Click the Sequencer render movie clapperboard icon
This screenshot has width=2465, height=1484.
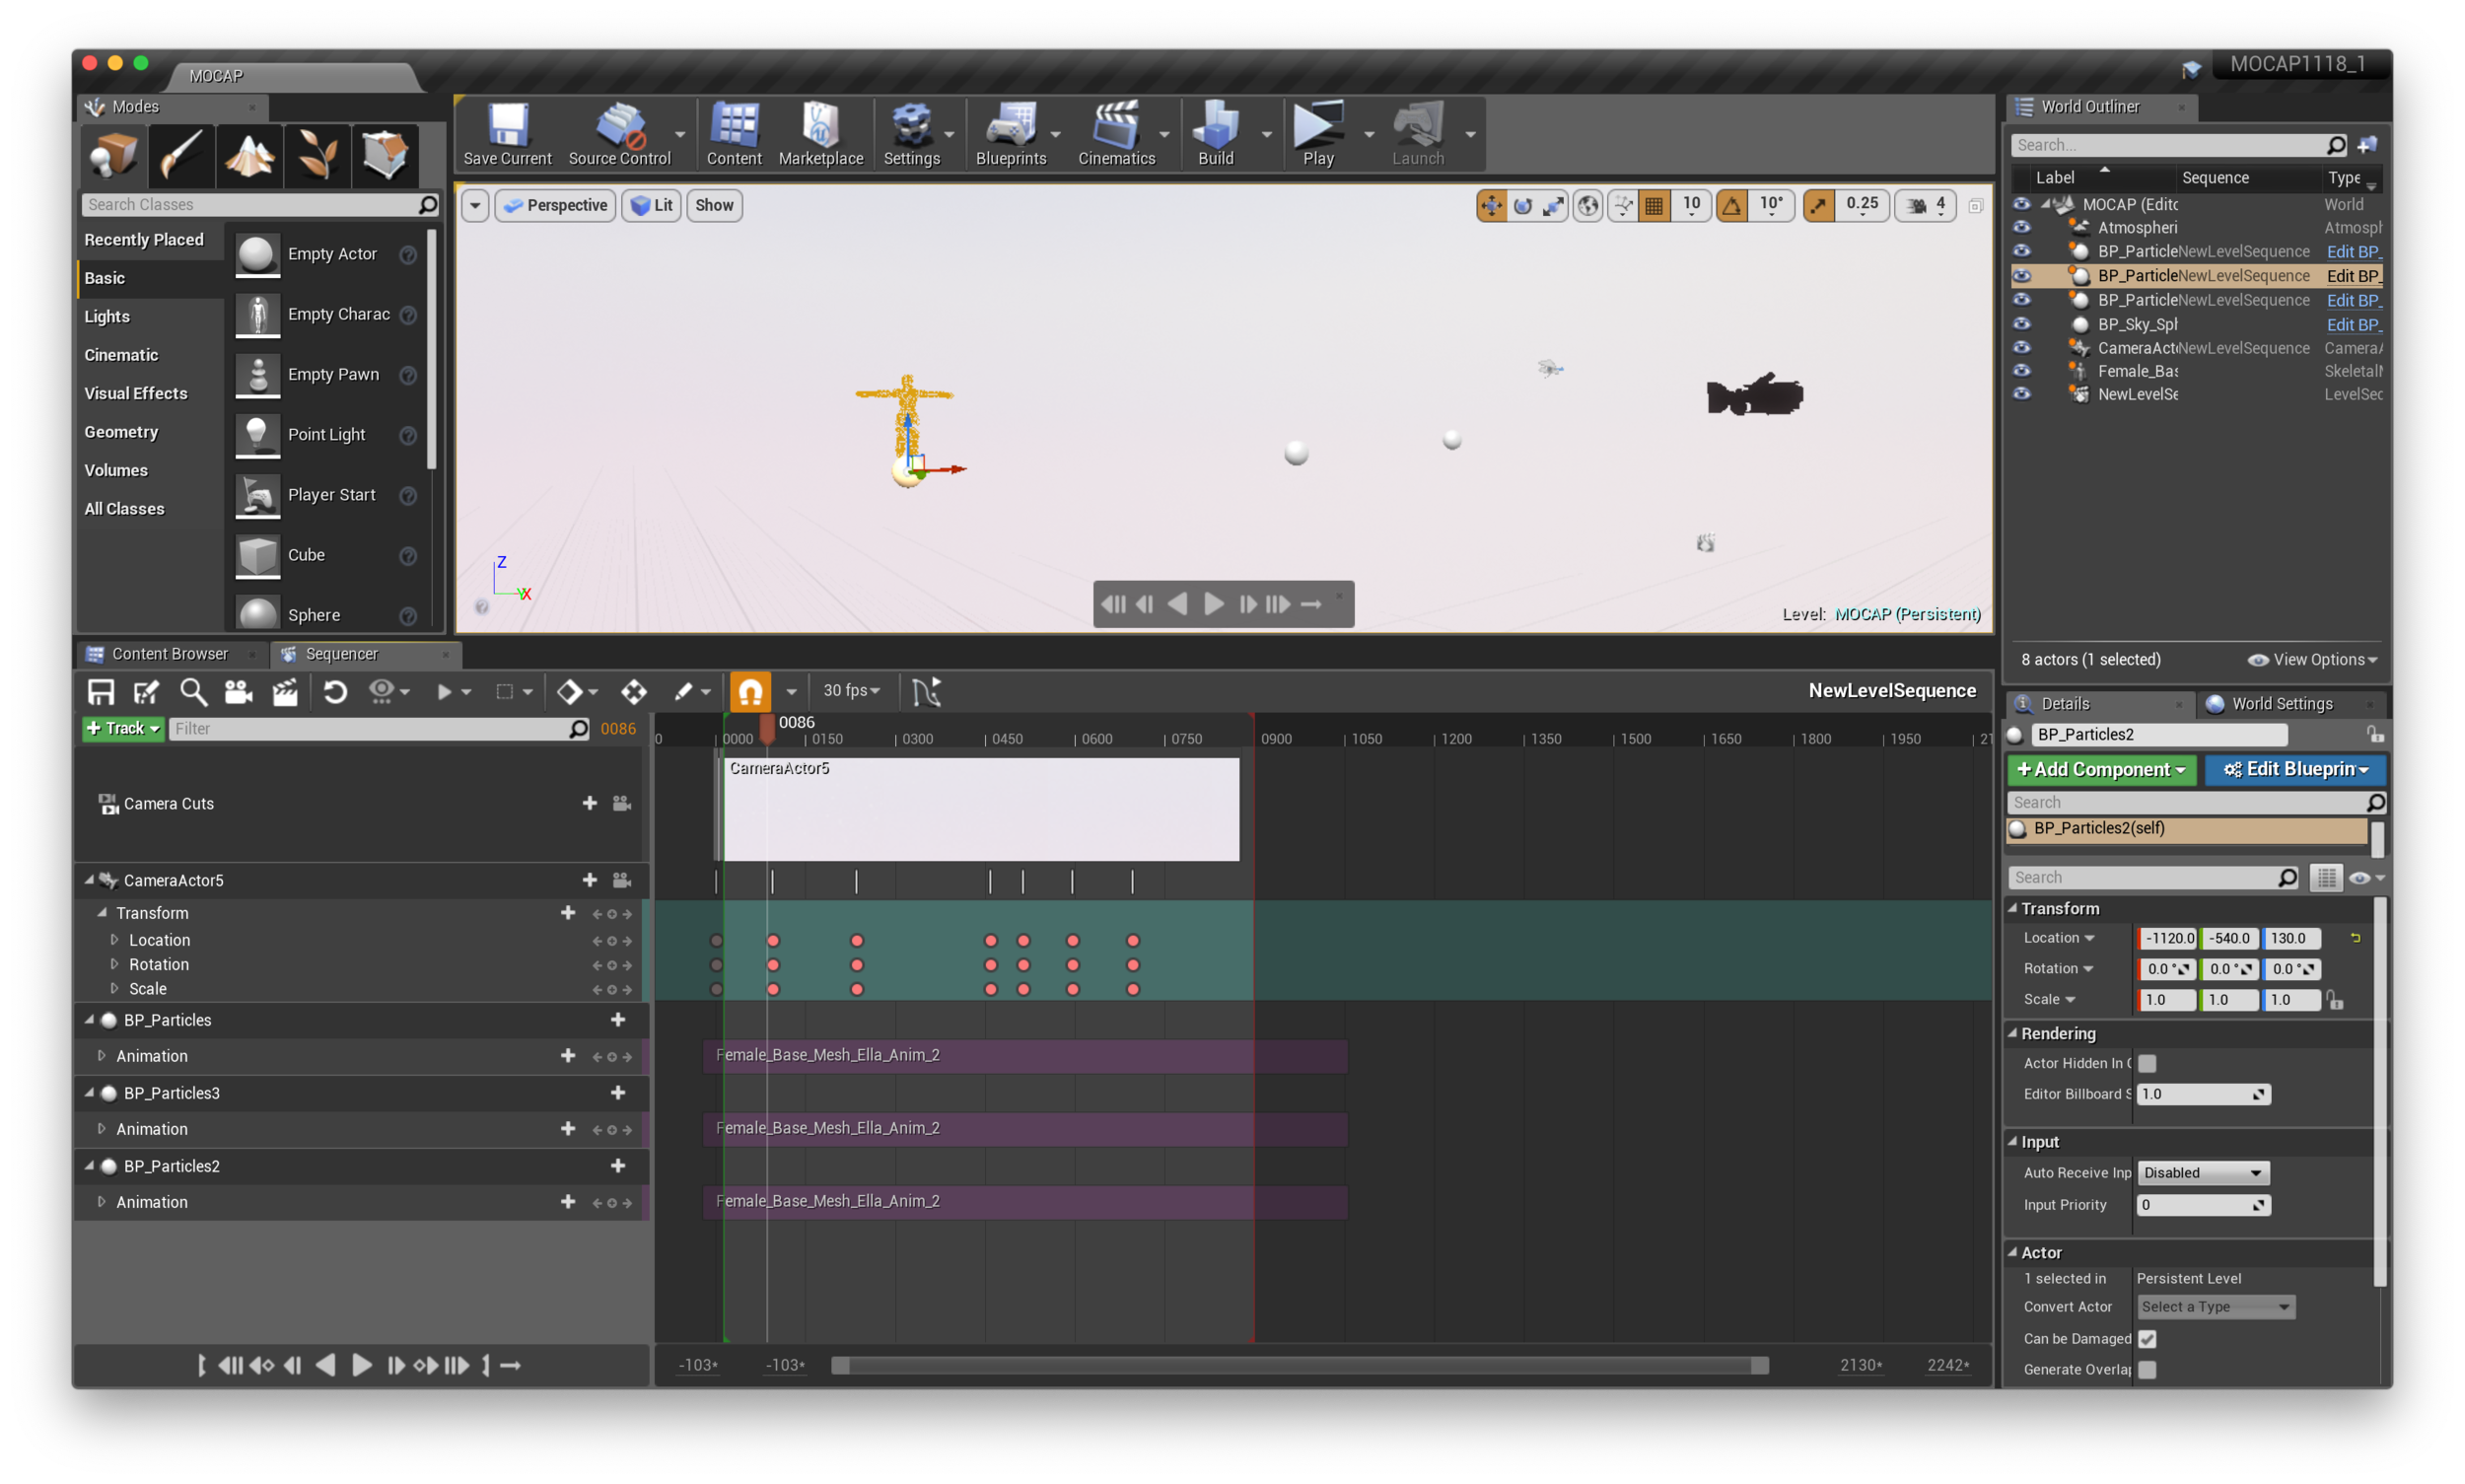pos(285,691)
